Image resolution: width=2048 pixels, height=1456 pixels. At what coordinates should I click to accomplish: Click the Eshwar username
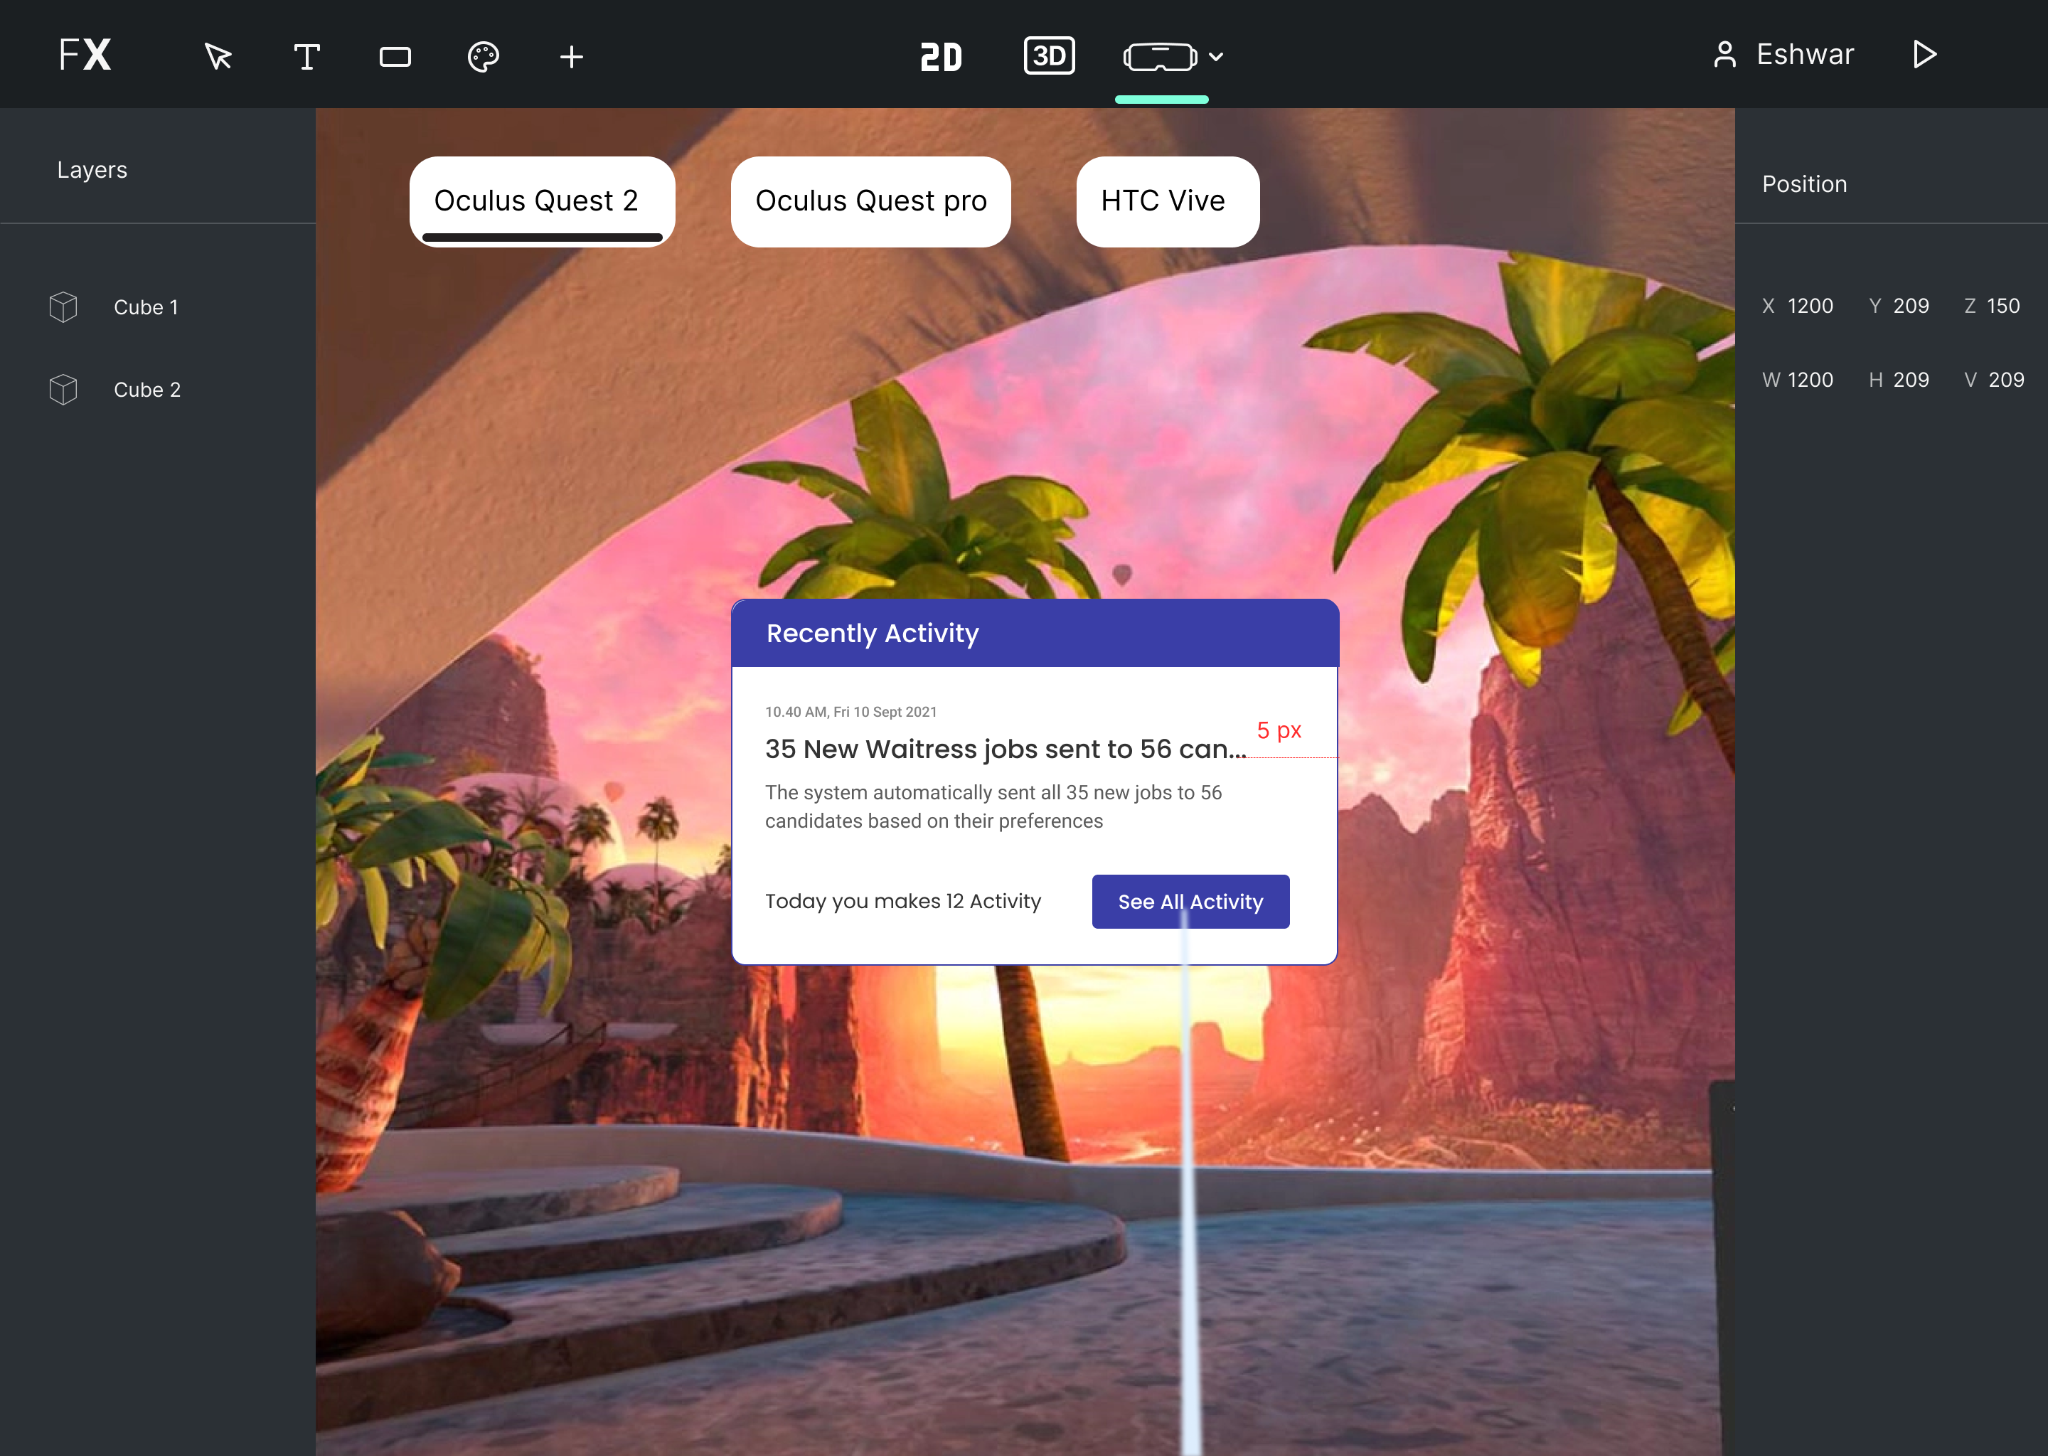coord(1805,54)
